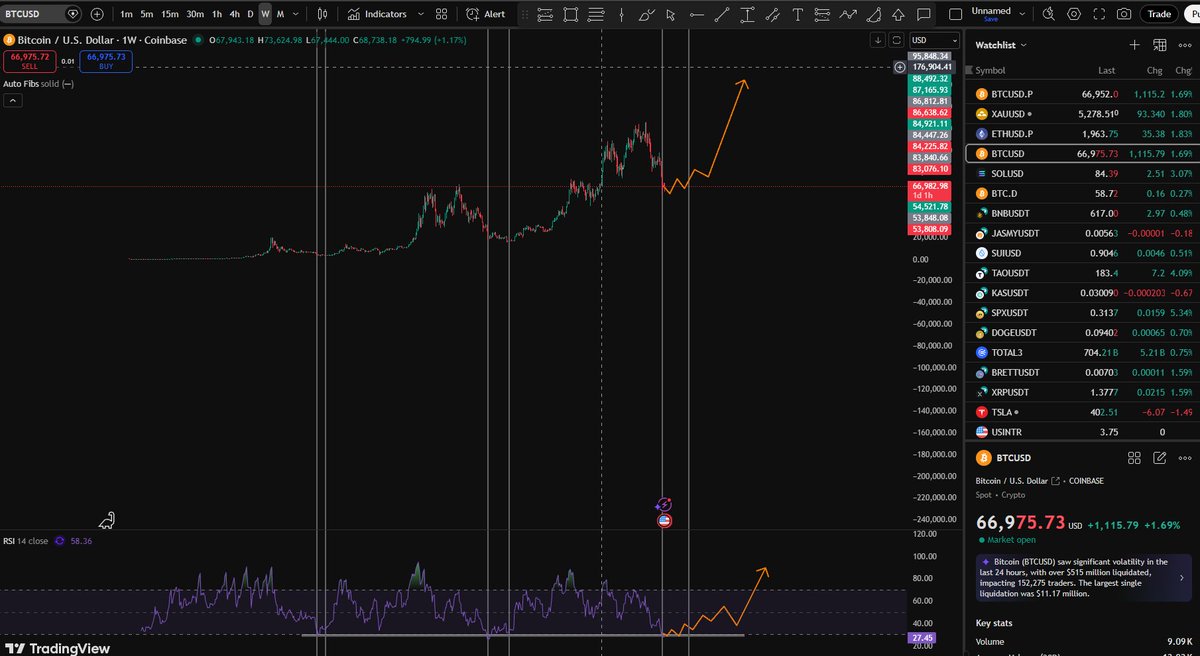Click plus icon on price scale crosshair

900,67
